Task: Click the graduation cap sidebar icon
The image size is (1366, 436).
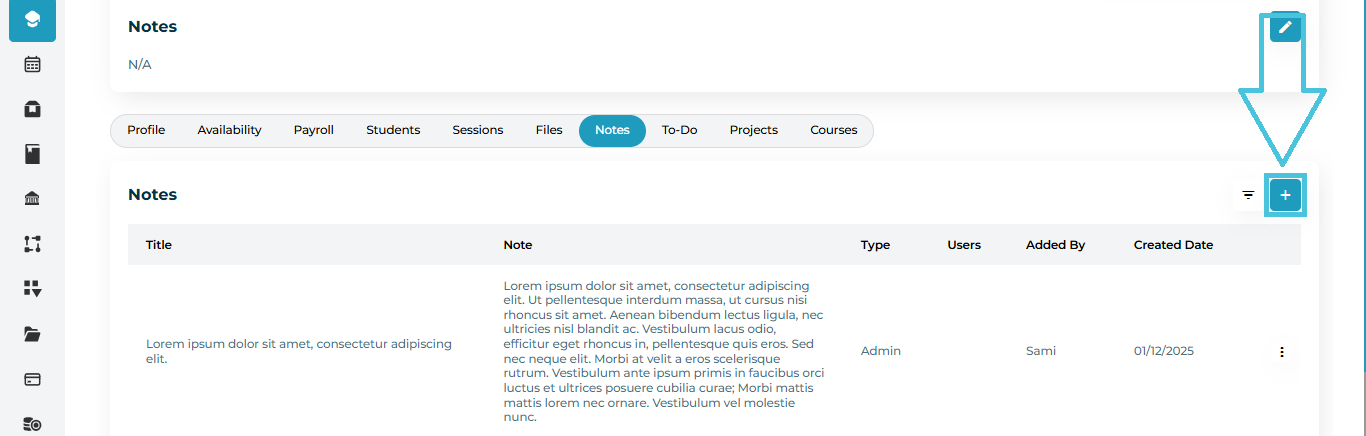Action: [32, 20]
